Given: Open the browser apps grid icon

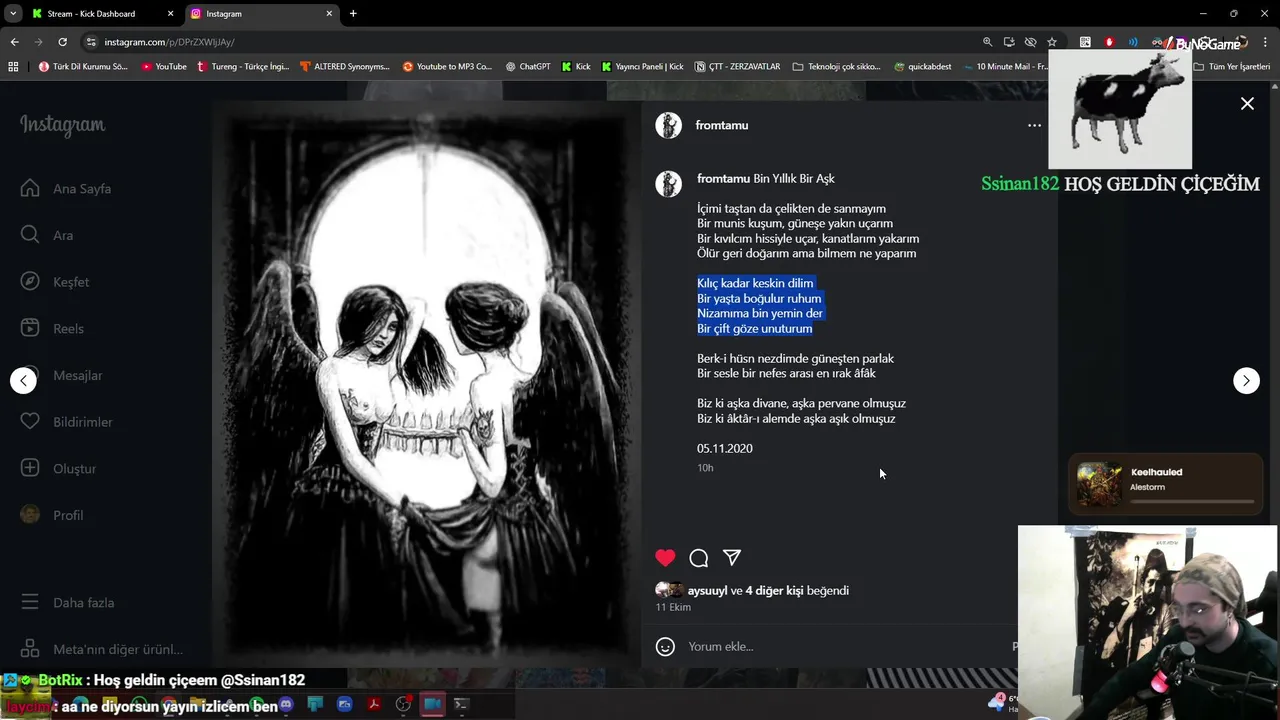Looking at the screenshot, I should pos(13,67).
